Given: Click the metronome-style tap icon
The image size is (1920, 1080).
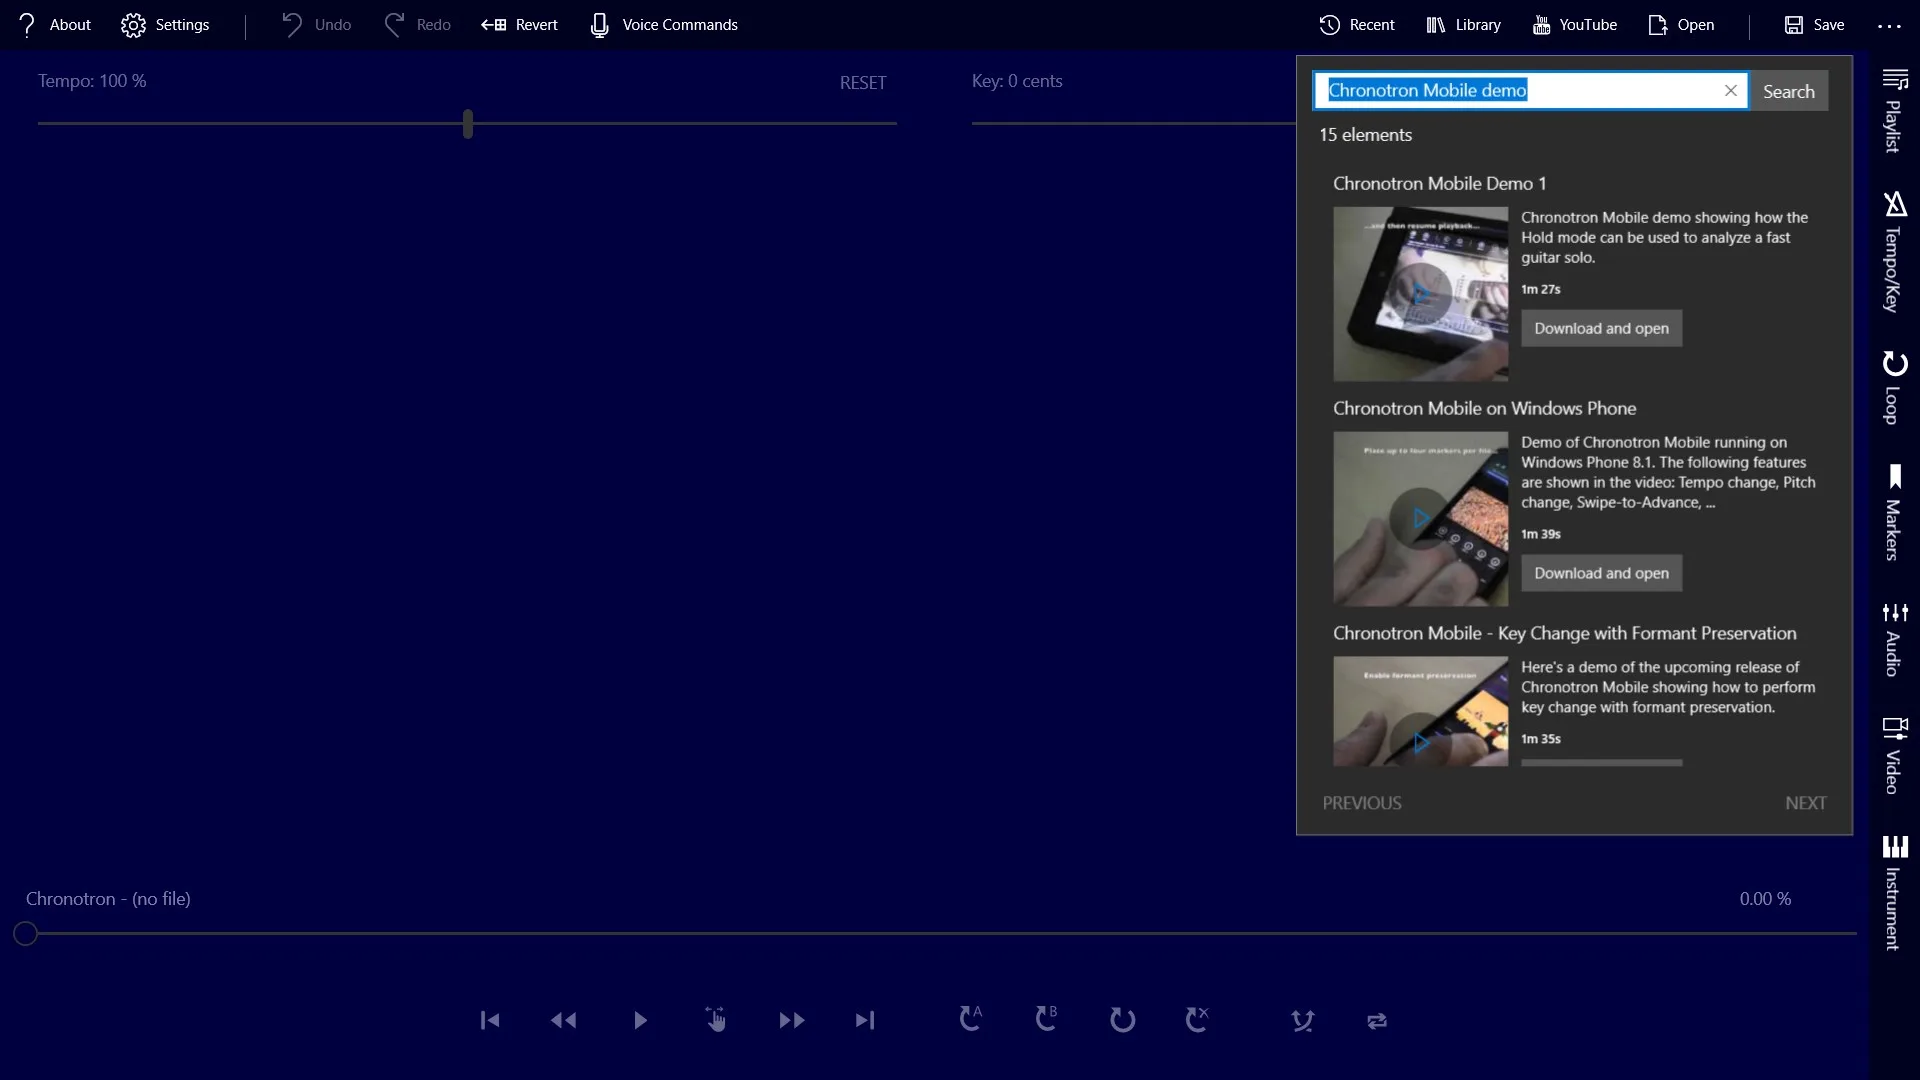Looking at the screenshot, I should [x=1302, y=1020].
